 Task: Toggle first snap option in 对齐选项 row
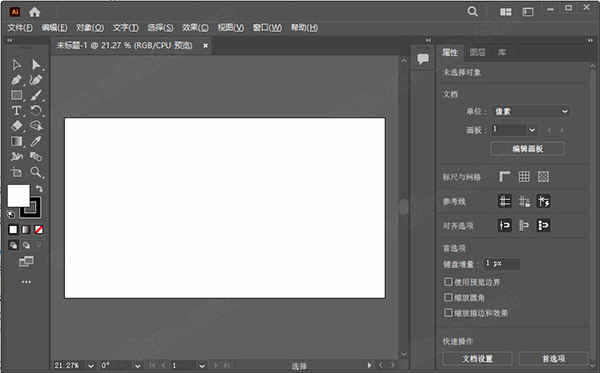[x=505, y=225]
